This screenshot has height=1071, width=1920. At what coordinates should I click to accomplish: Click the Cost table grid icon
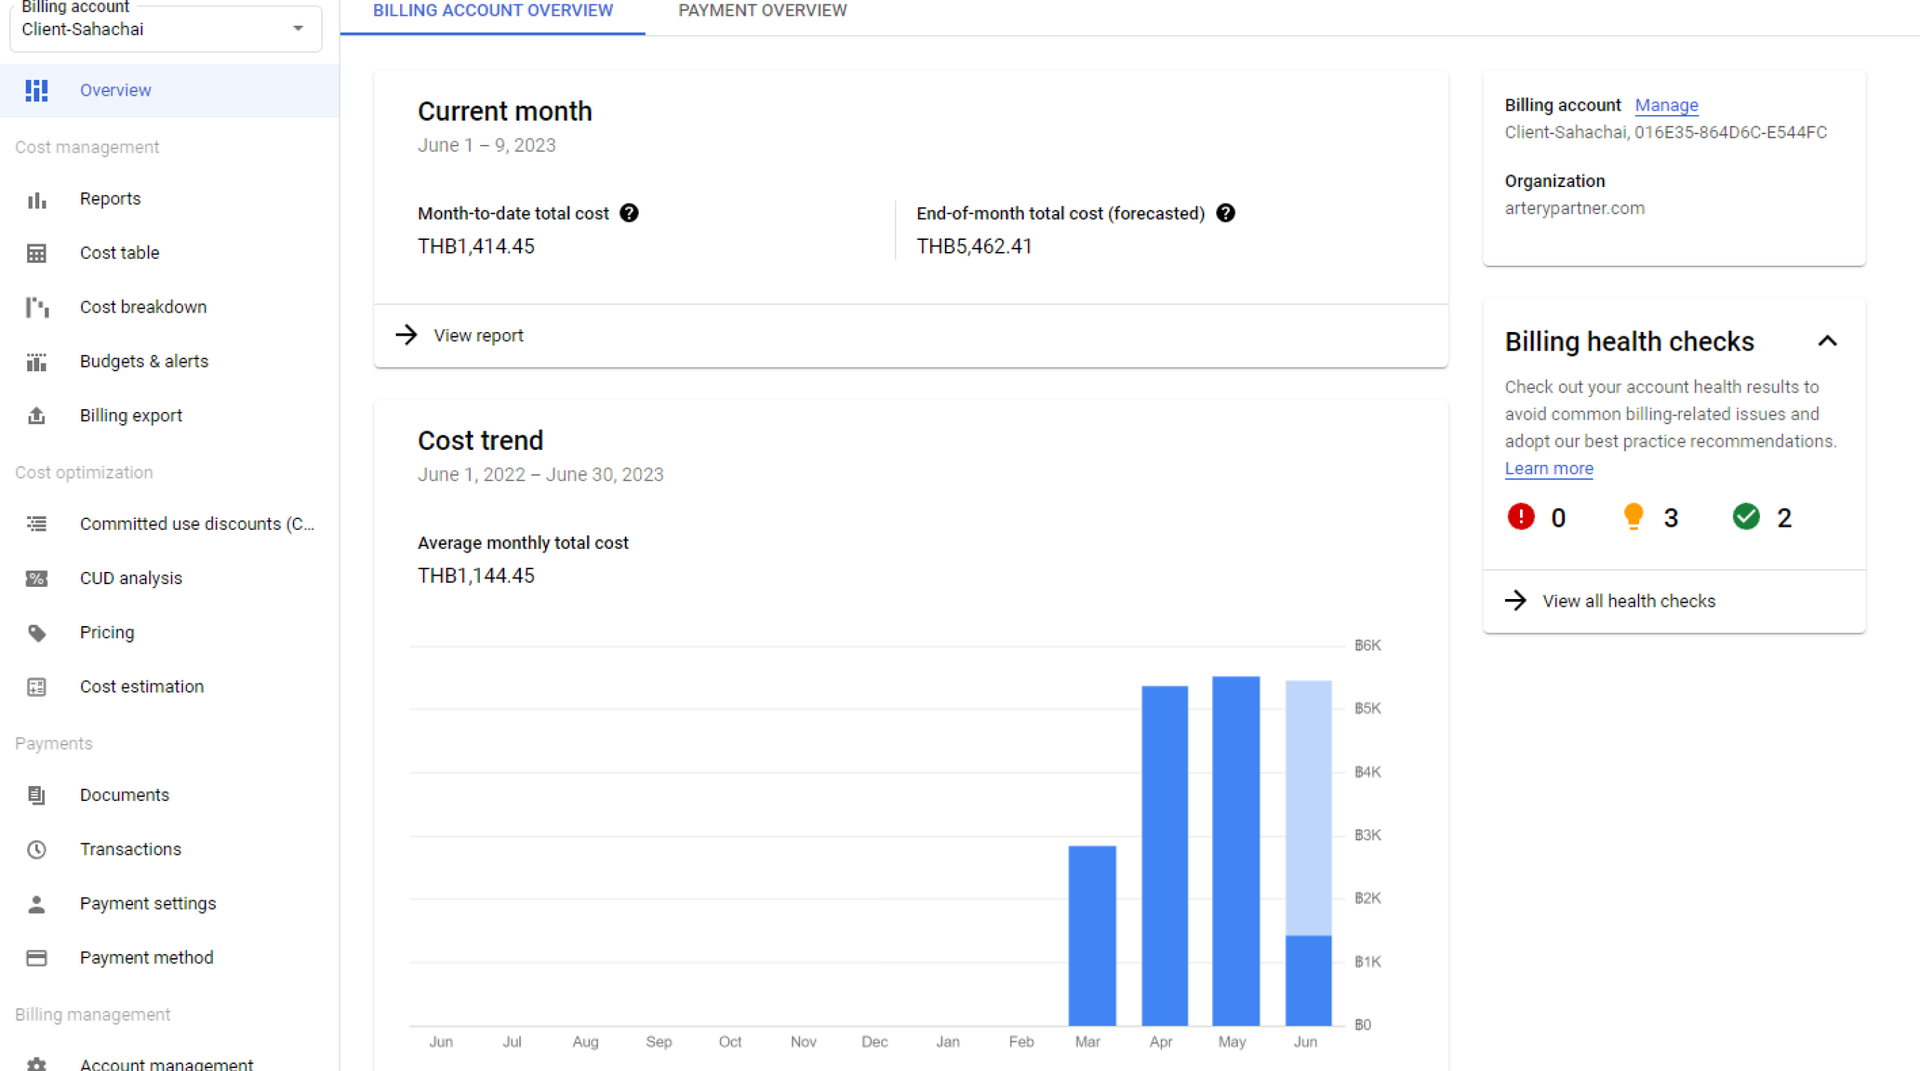click(37, 254)
